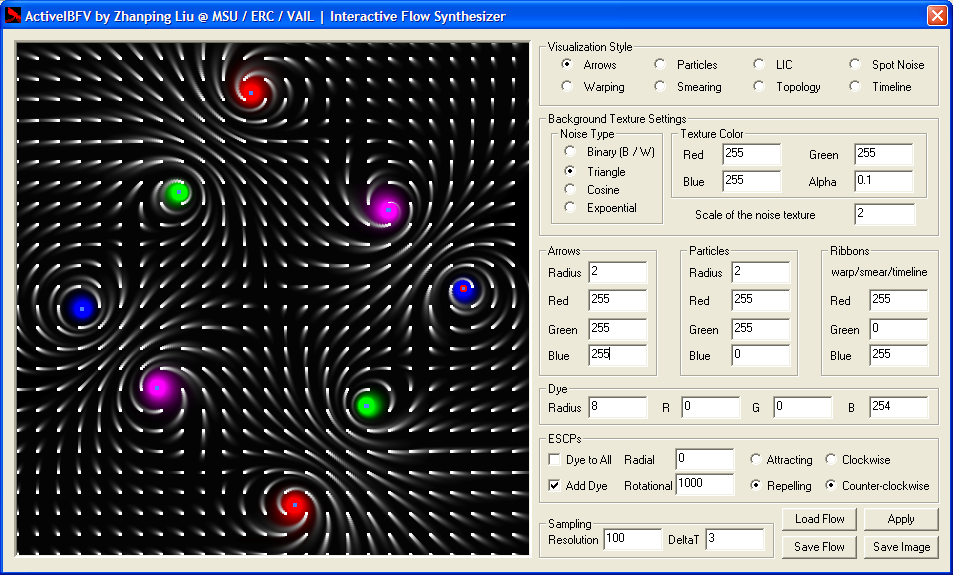953x575 pixels.
Task: Select Binary (B / W) noise type
Action: tap(570, 152)
